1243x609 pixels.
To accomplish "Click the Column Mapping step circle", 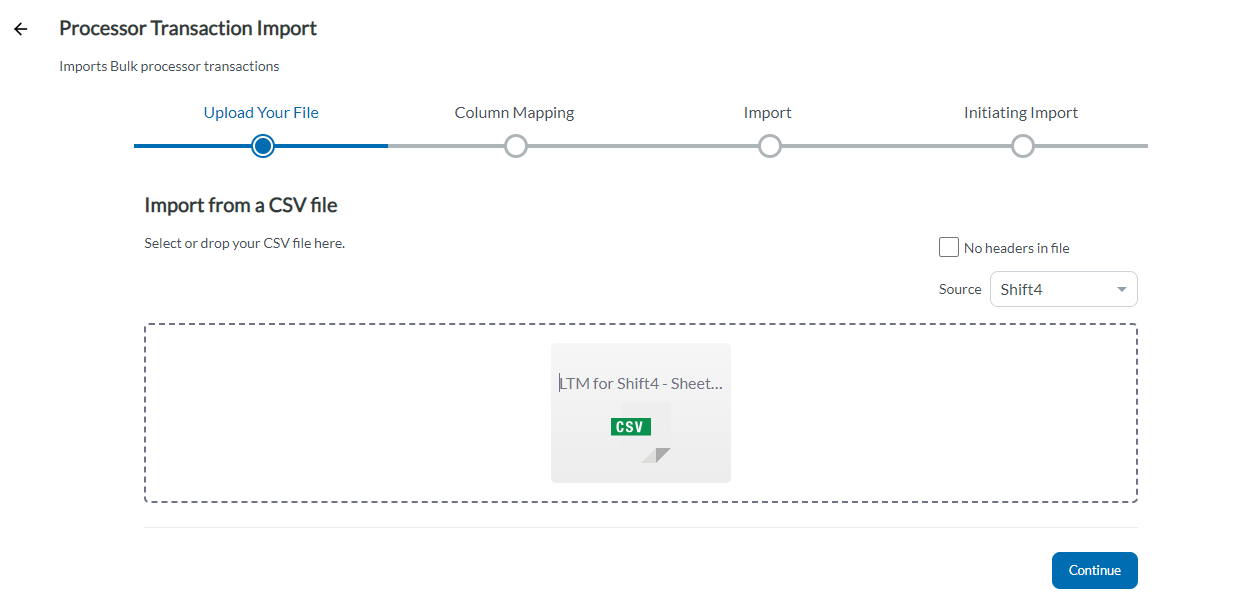I will pos(515,147).
